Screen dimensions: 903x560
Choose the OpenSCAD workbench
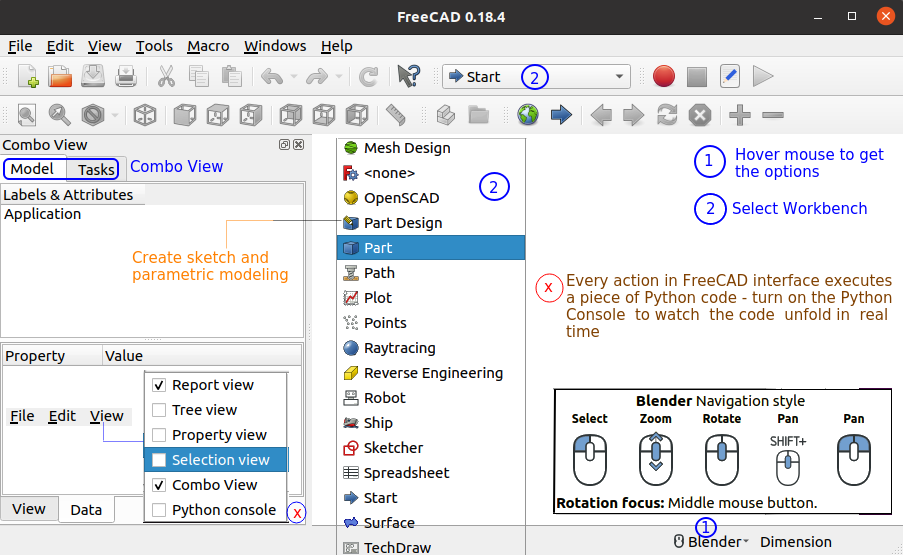click(x=431, y=198)
